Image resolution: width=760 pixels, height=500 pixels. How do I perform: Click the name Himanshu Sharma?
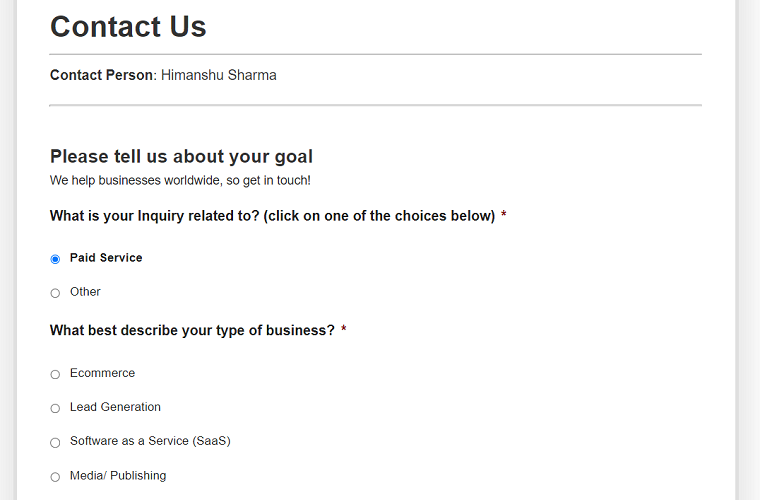point(218,75)
